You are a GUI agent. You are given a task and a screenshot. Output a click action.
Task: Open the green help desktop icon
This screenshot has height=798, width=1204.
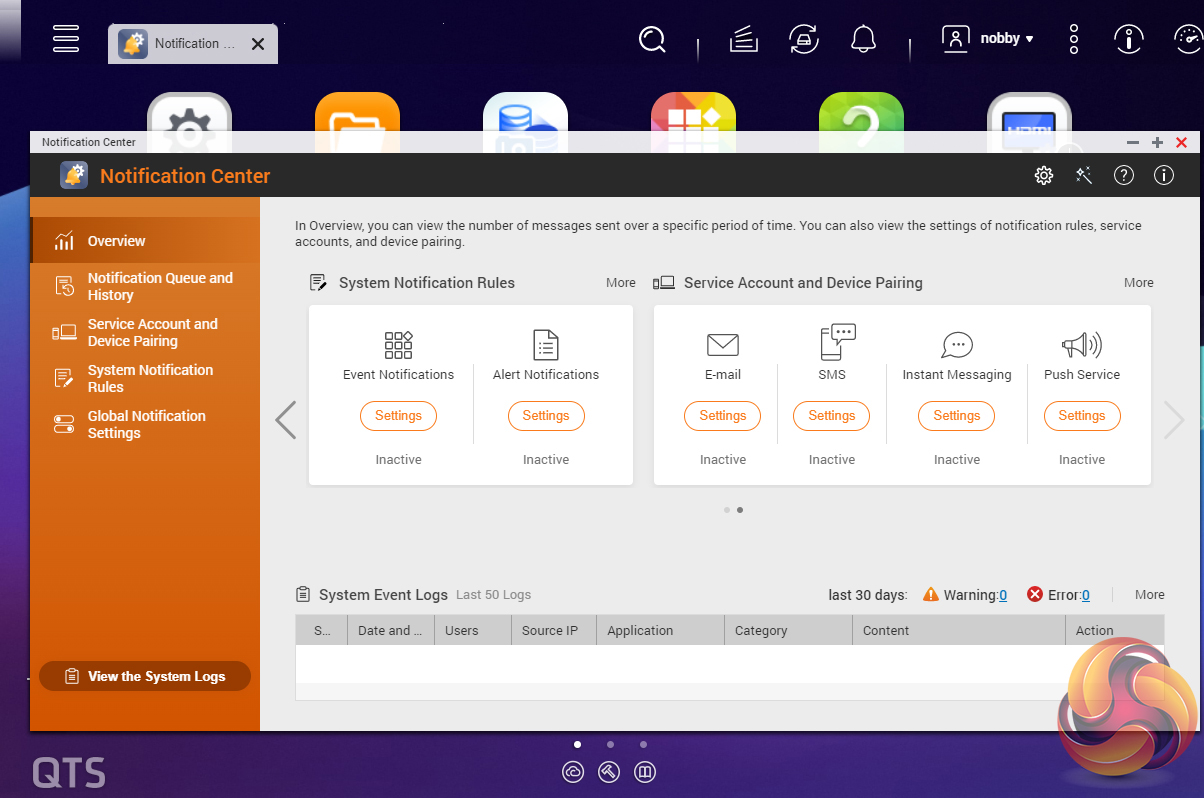(x=861, y=112)
